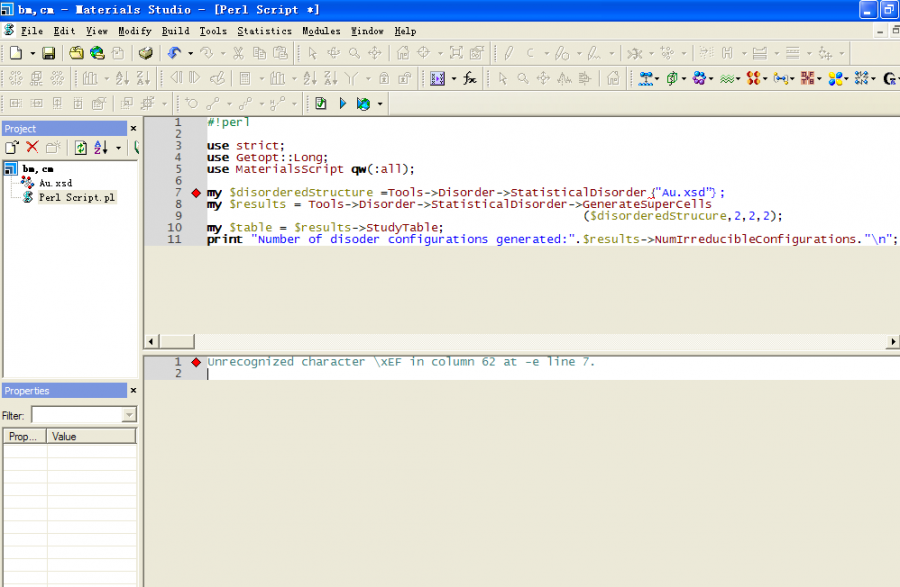Open the Tools menu
Viewport: 900px width, 587px height.
(x=213, y=31)
